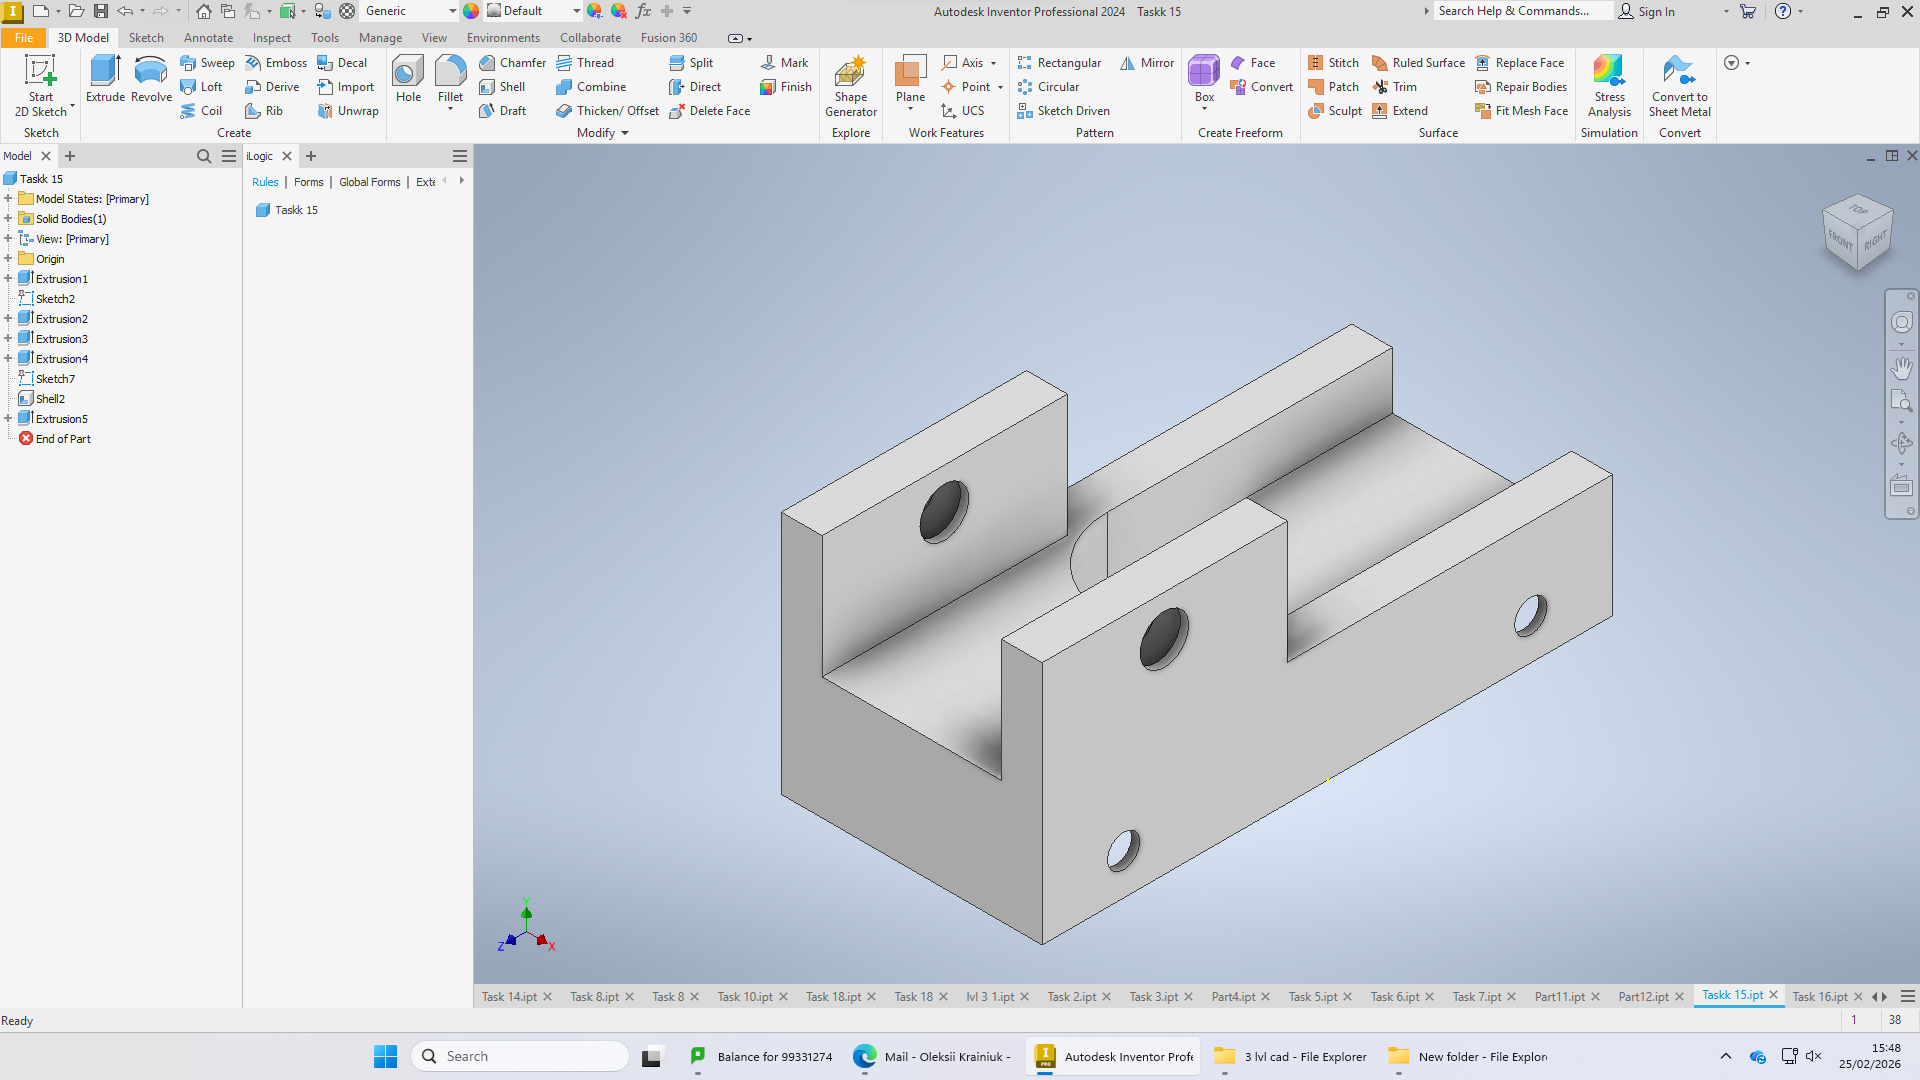The height and width of the screenshot is (1080, 1920).
Task: Select the Emboss tool
Action: [x=276, y=62]
